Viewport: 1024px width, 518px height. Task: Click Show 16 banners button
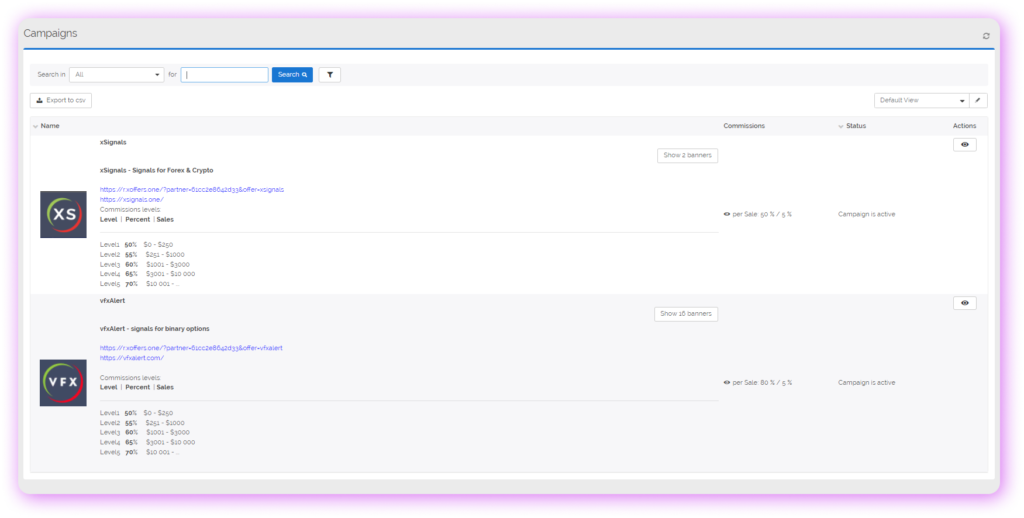click(x=686, y=314)
